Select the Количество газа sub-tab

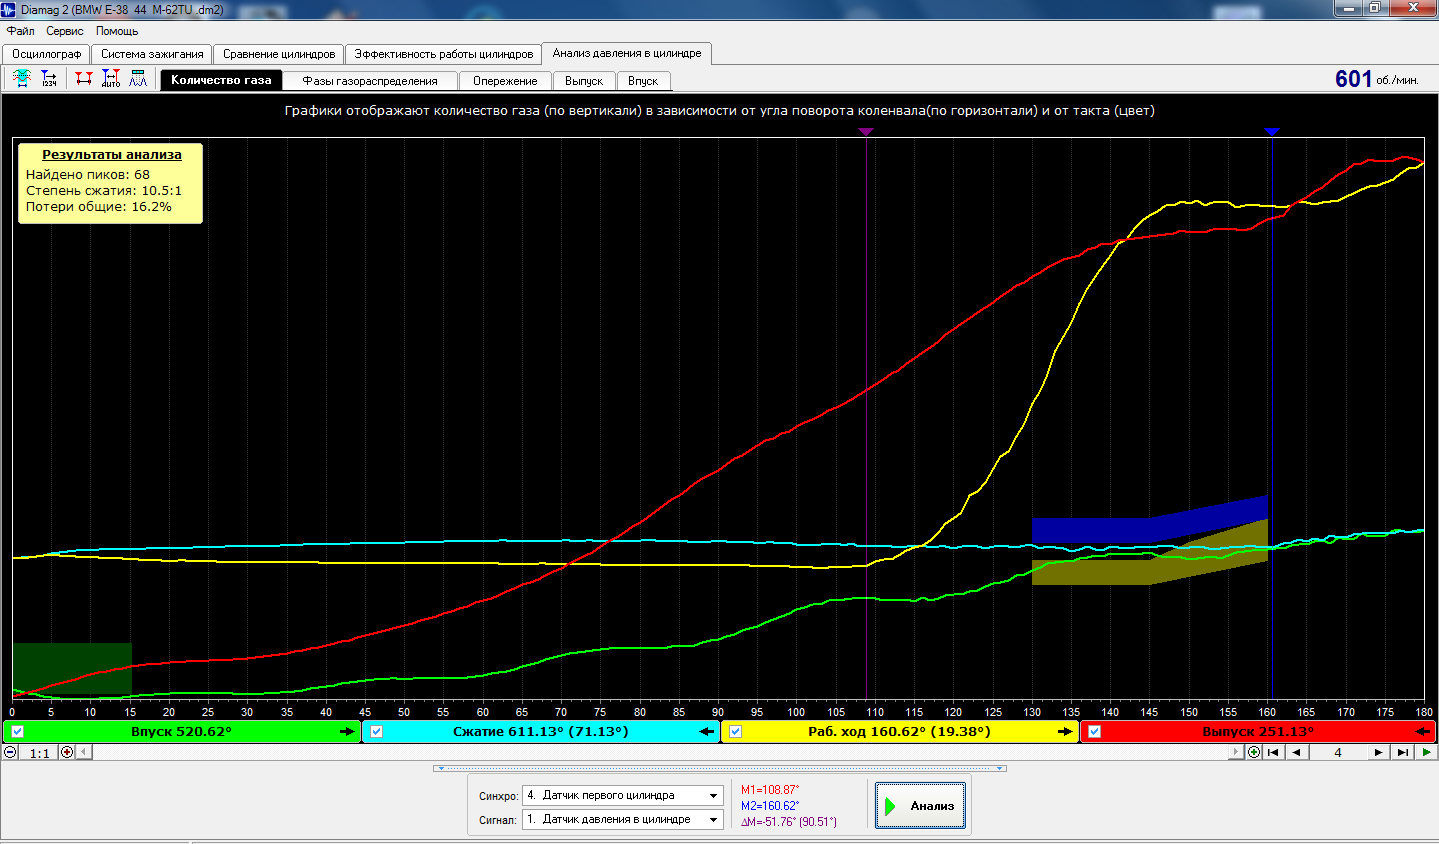point(221,80)
